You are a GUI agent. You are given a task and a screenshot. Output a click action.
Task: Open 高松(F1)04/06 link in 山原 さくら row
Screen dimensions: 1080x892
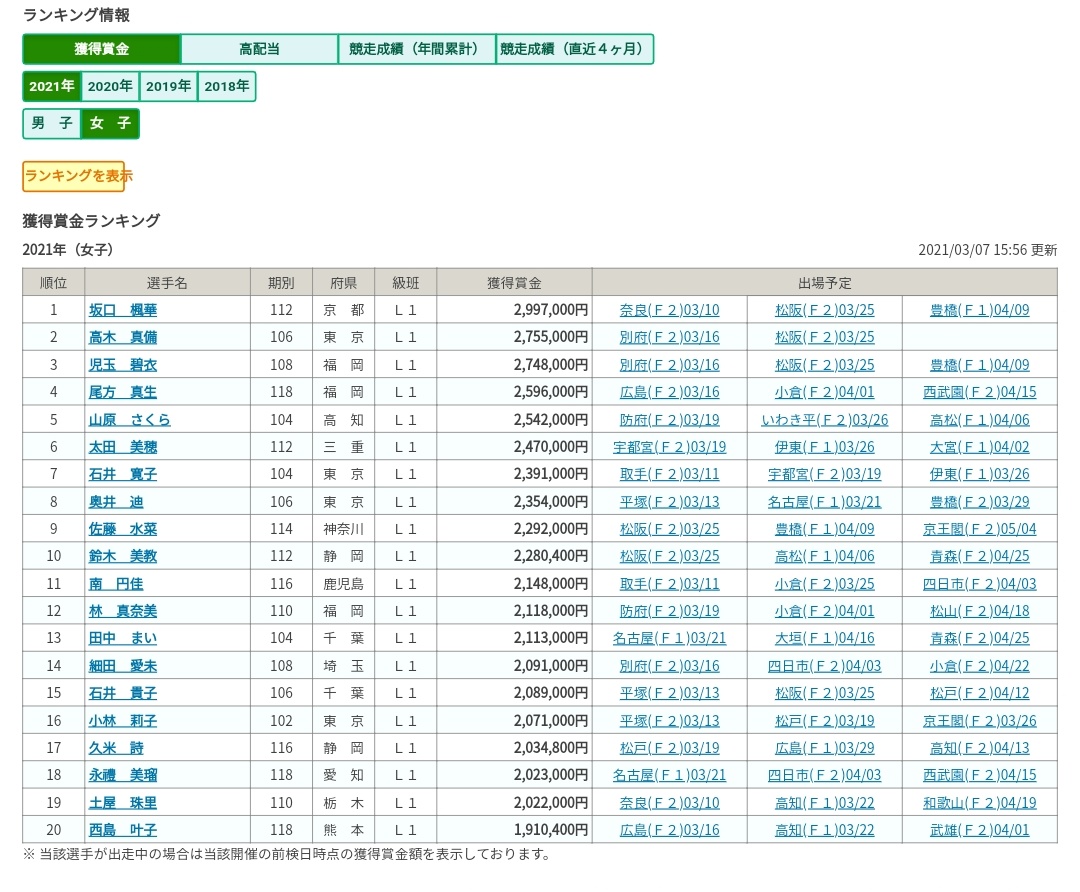click(979, 419)
